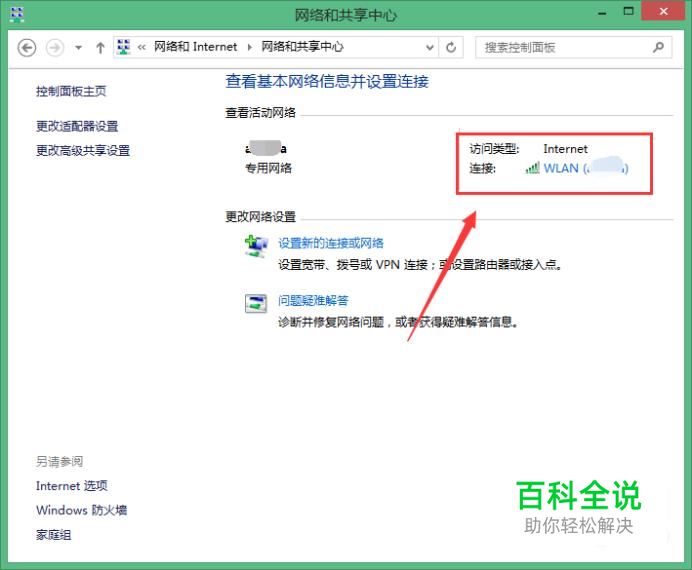This screenshot has height=570, width=692.
Task: Expand the hidden breadcrumb chevrons
Action: pyautogui.click(x=141, y=47)
